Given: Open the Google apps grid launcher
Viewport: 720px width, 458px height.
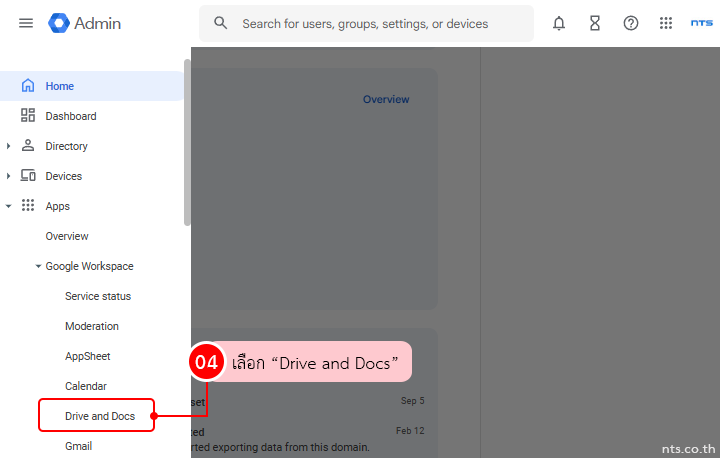Looking at the screenshot, I should [666, 23].
